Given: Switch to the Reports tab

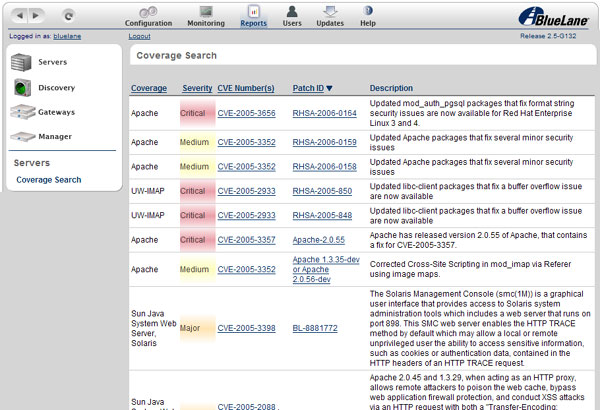Looking at the screenshot, I should (253, 15).
